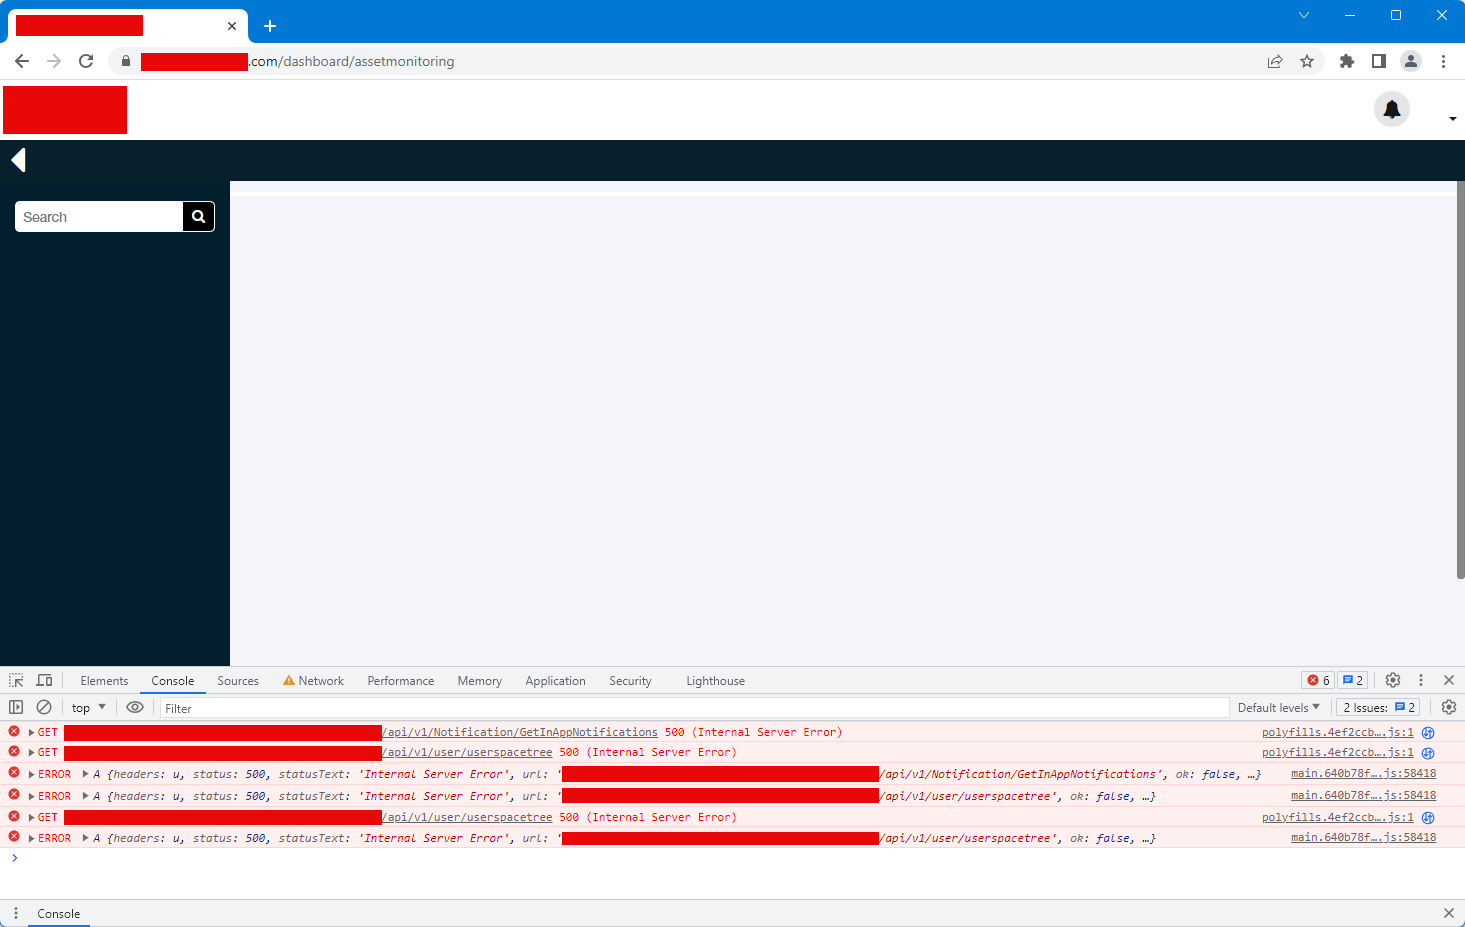Click the notification bell icon
The width and height of the screenshot is (1465, 927).
point(1391,109)
